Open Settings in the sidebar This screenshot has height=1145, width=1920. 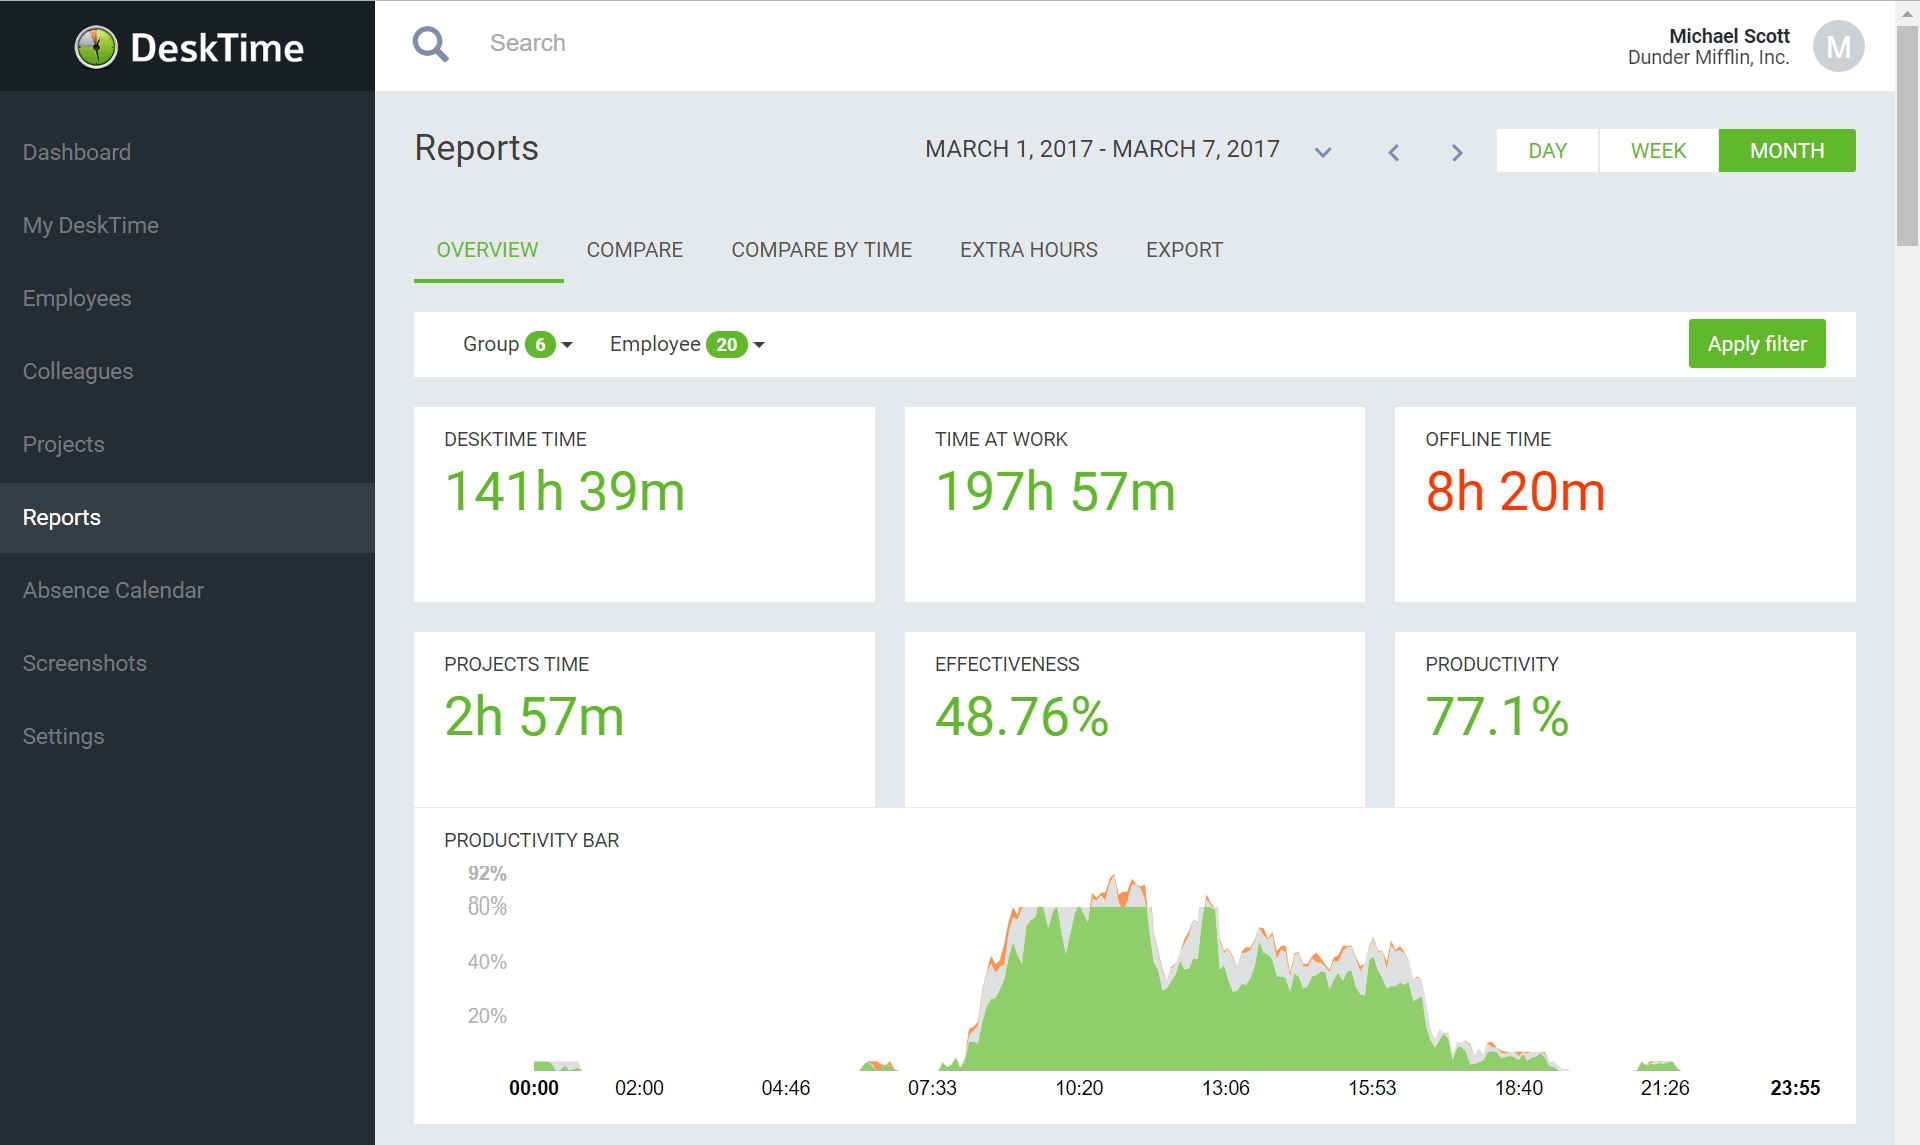[x=187, y=736]
